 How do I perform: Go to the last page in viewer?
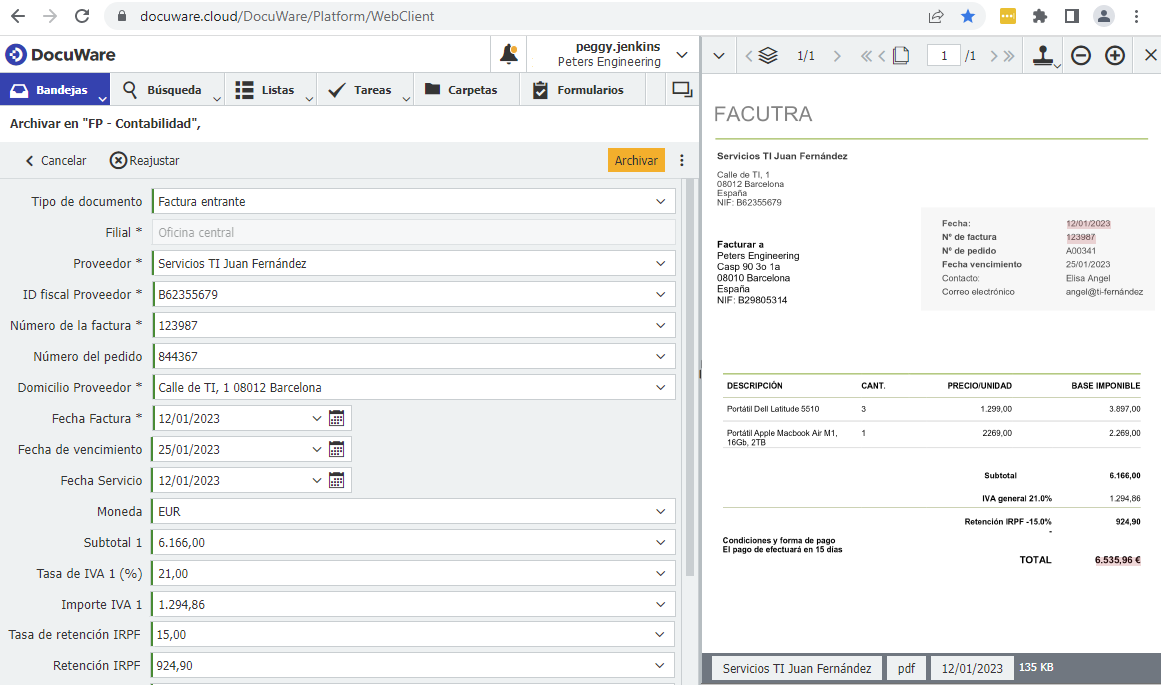pos(1008,56)
